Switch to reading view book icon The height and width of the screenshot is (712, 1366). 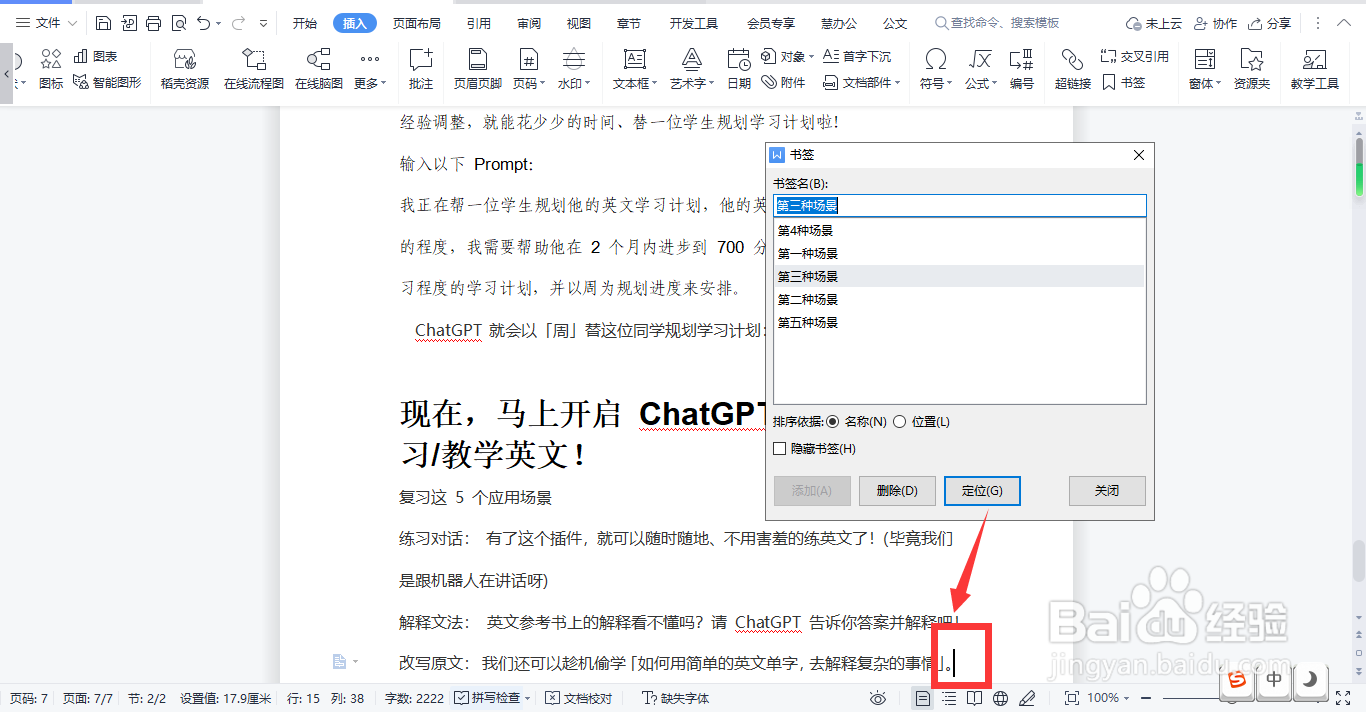975,698
